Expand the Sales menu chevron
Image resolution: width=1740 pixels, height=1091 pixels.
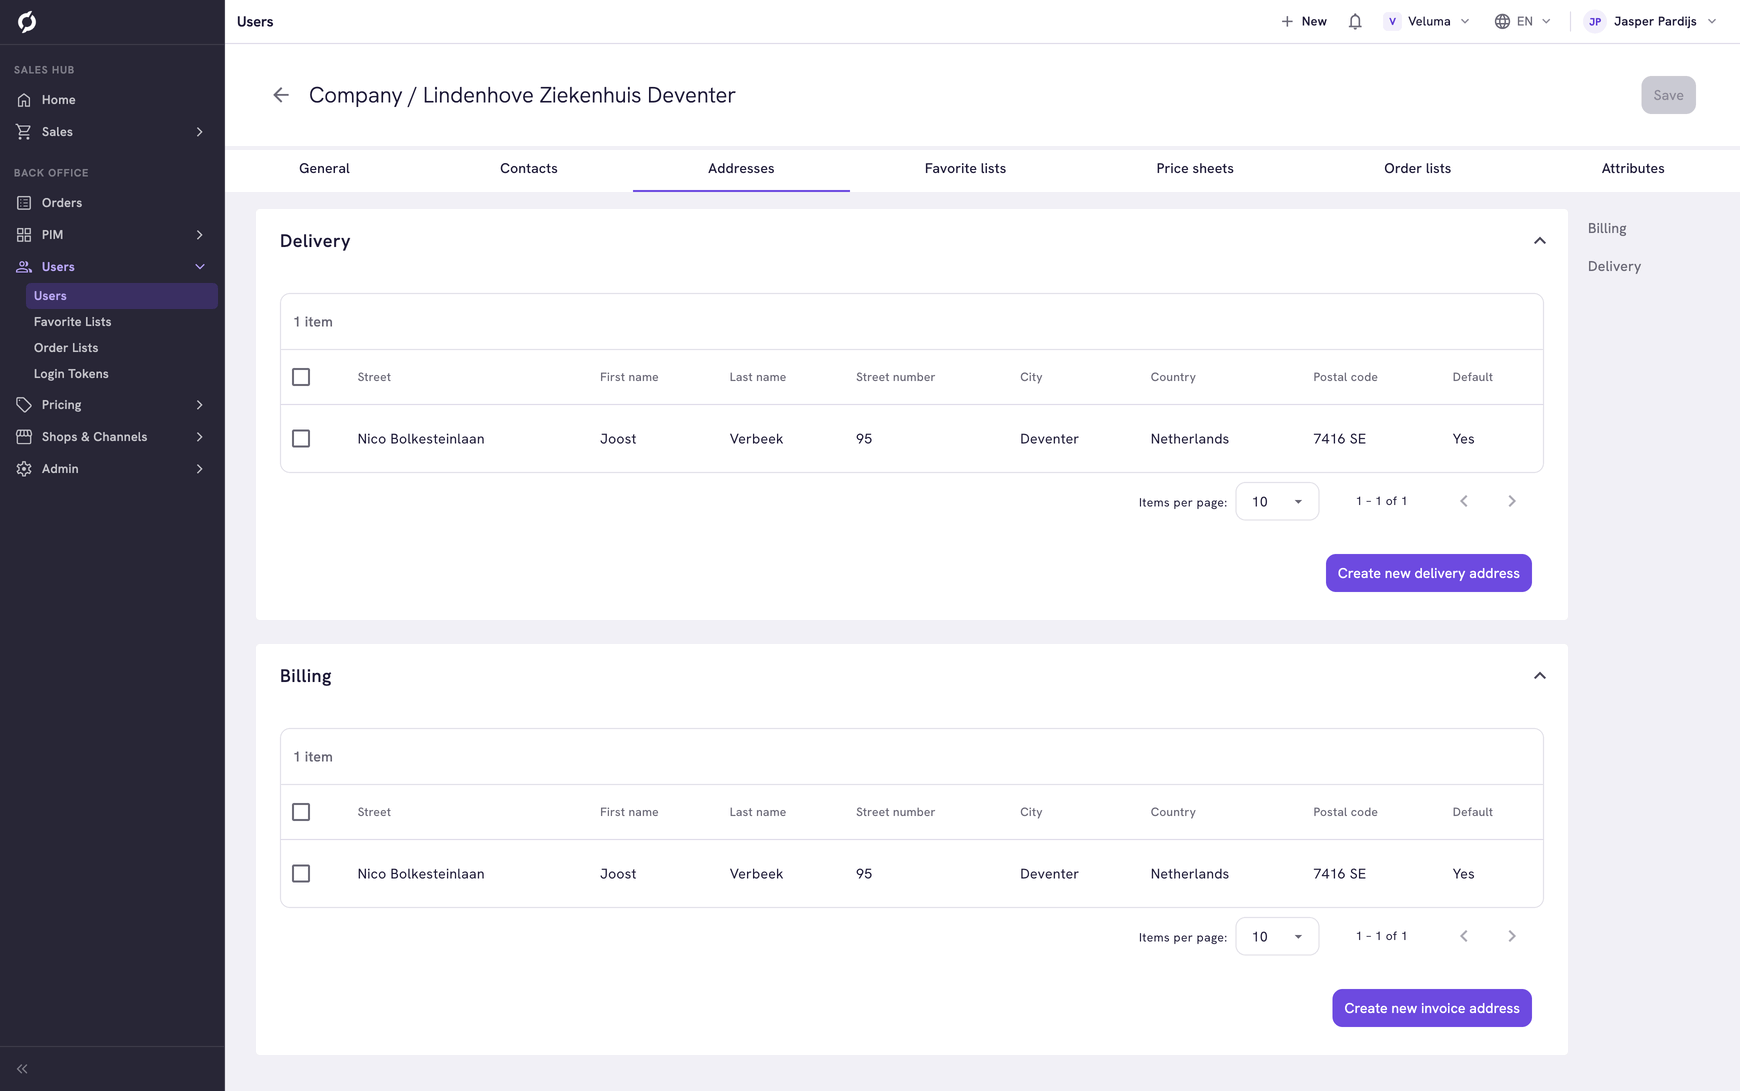[x=200, y=132]
